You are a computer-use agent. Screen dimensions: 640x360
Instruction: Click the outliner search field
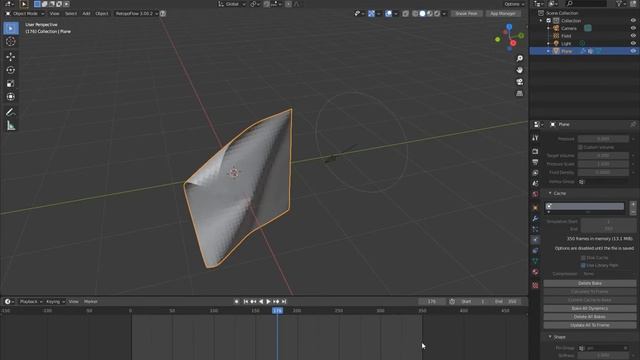[x=586, y=4]
